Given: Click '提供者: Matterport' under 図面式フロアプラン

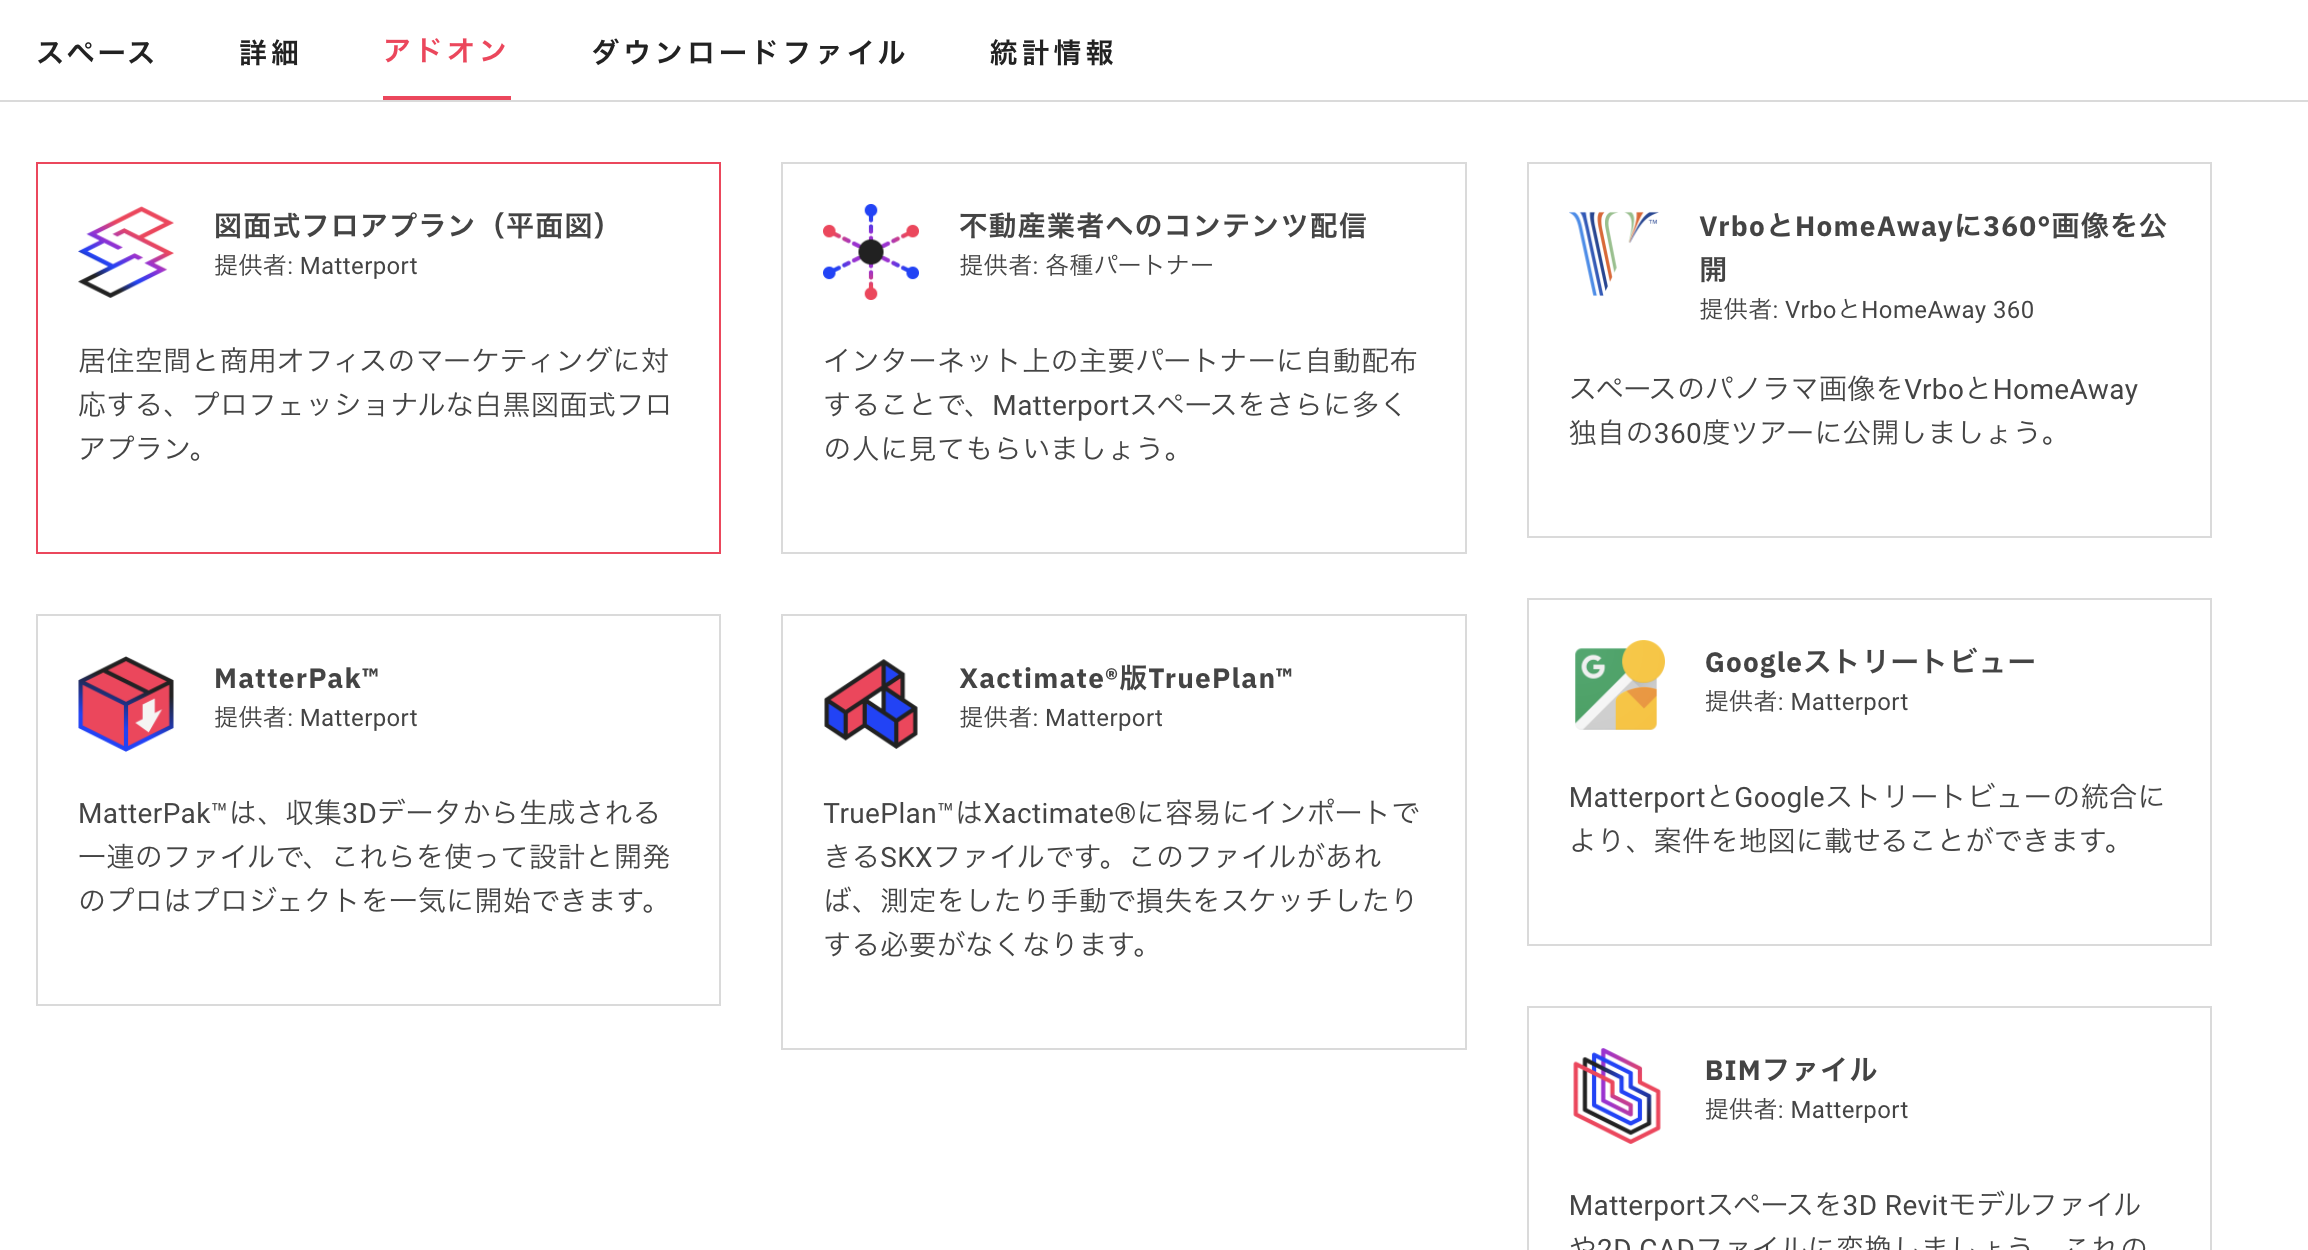Looking at the screenshot, I should (316, 266).
